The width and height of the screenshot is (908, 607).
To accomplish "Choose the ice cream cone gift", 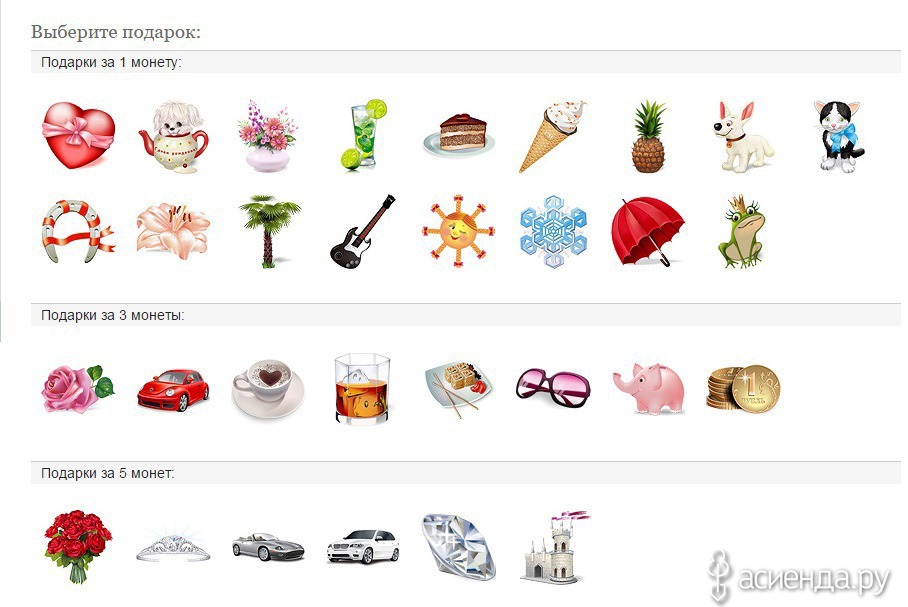I will click(x=552, y=136).
